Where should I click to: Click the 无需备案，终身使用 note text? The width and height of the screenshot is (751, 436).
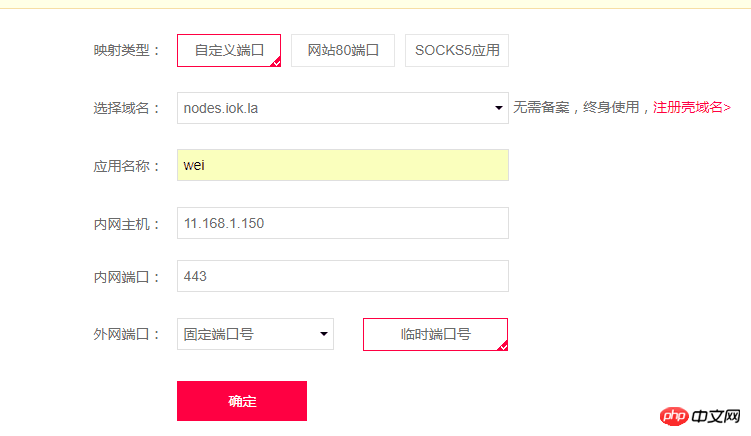click(x=577, y=107)
